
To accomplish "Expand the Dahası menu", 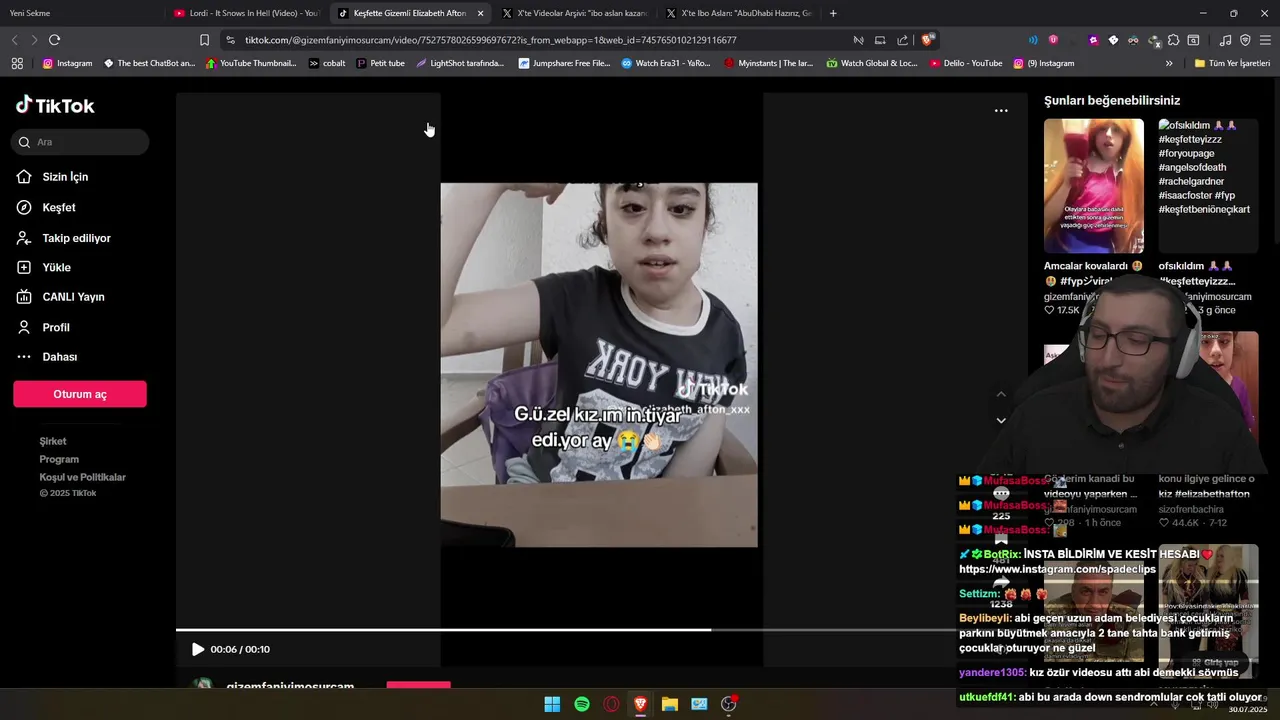I will [59, 357].
